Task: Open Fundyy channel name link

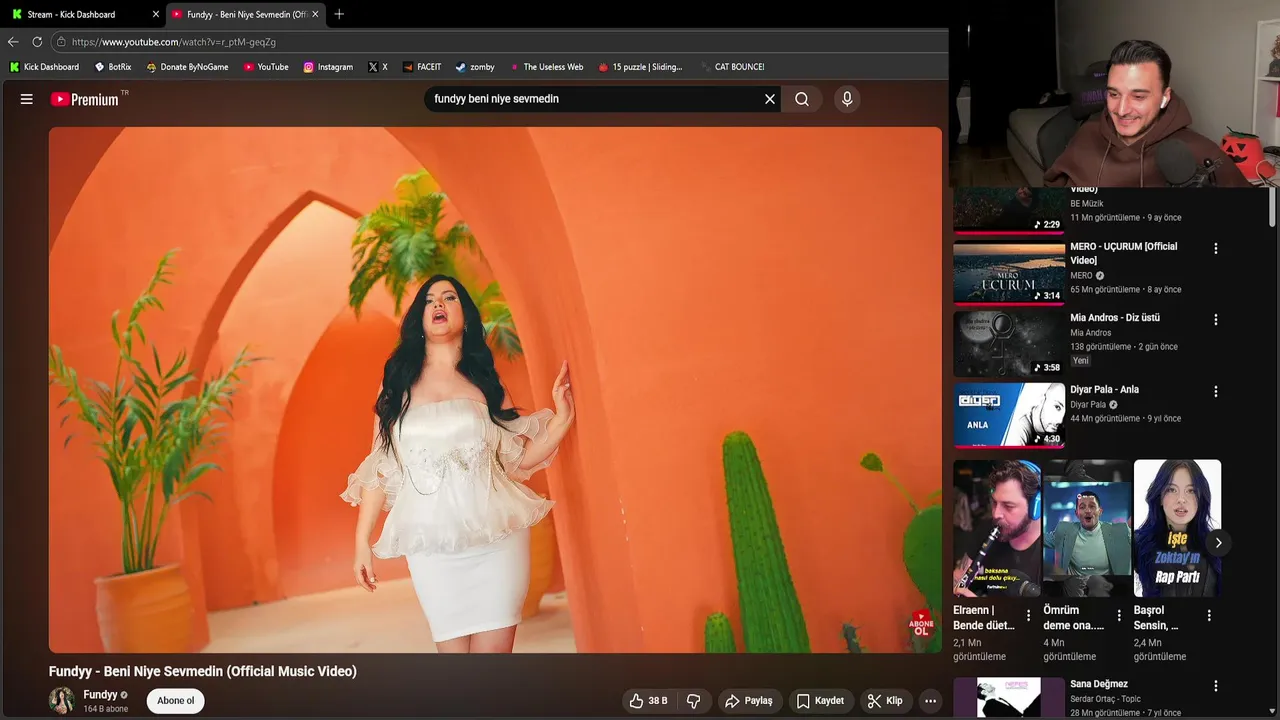Action: click(100, 695)
